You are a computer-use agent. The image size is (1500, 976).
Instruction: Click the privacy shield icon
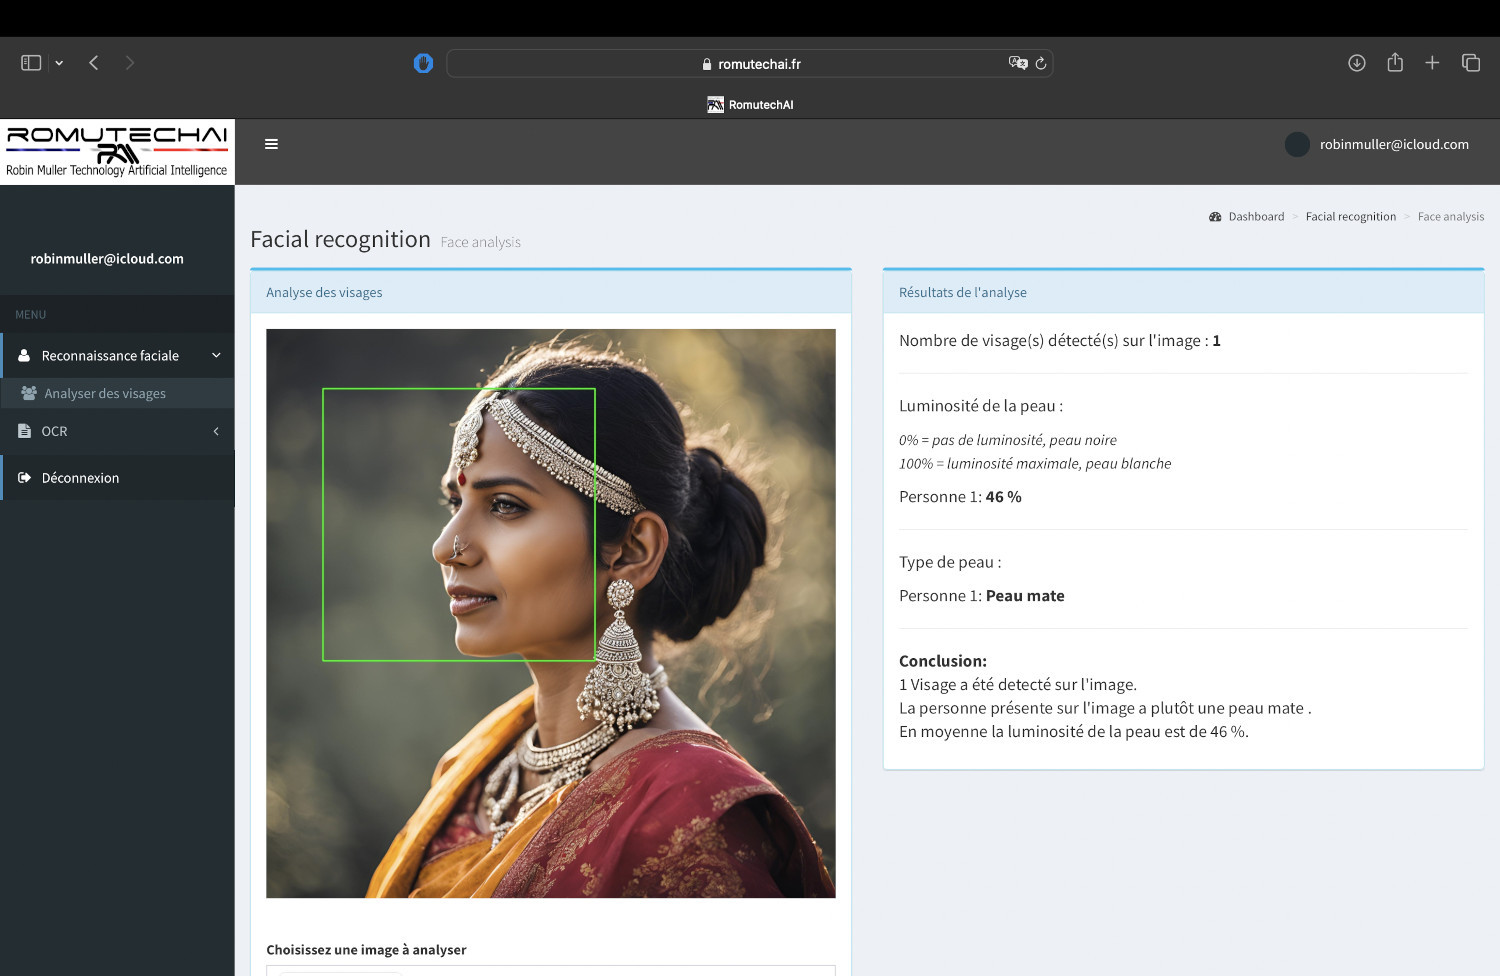click(x=423, y=64)
